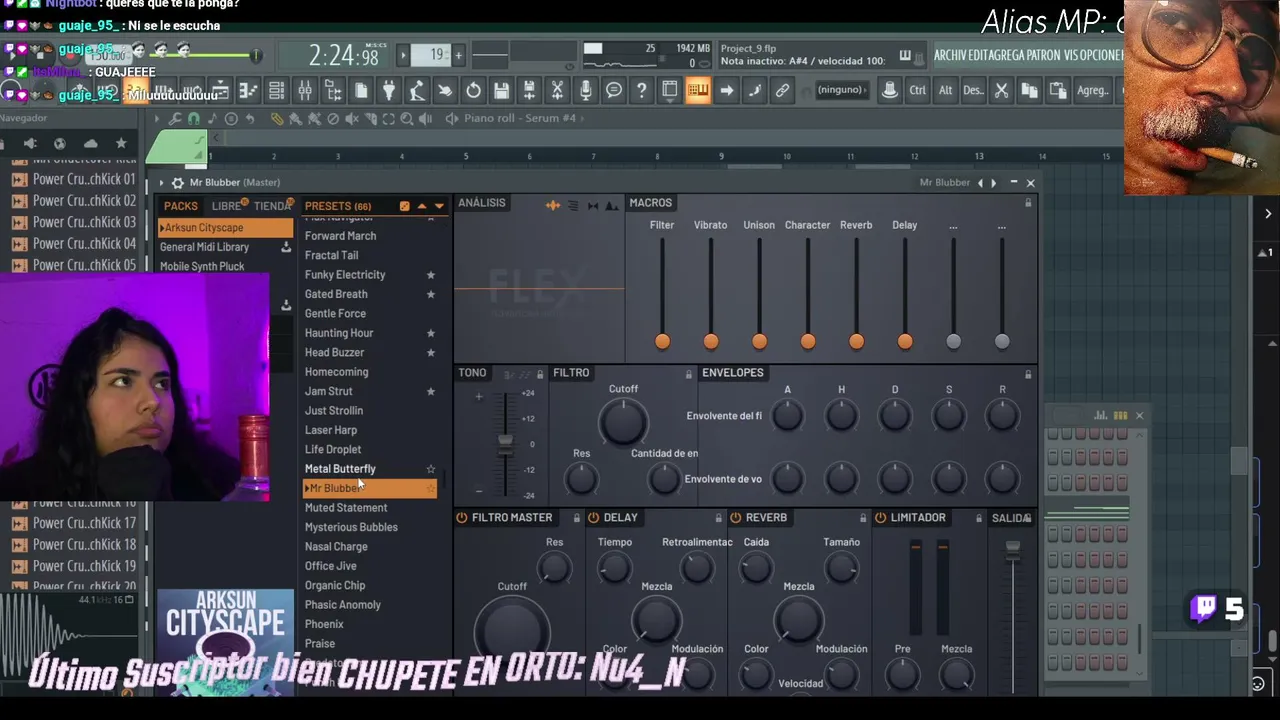Open the PACKS tab

coord(181,206)
